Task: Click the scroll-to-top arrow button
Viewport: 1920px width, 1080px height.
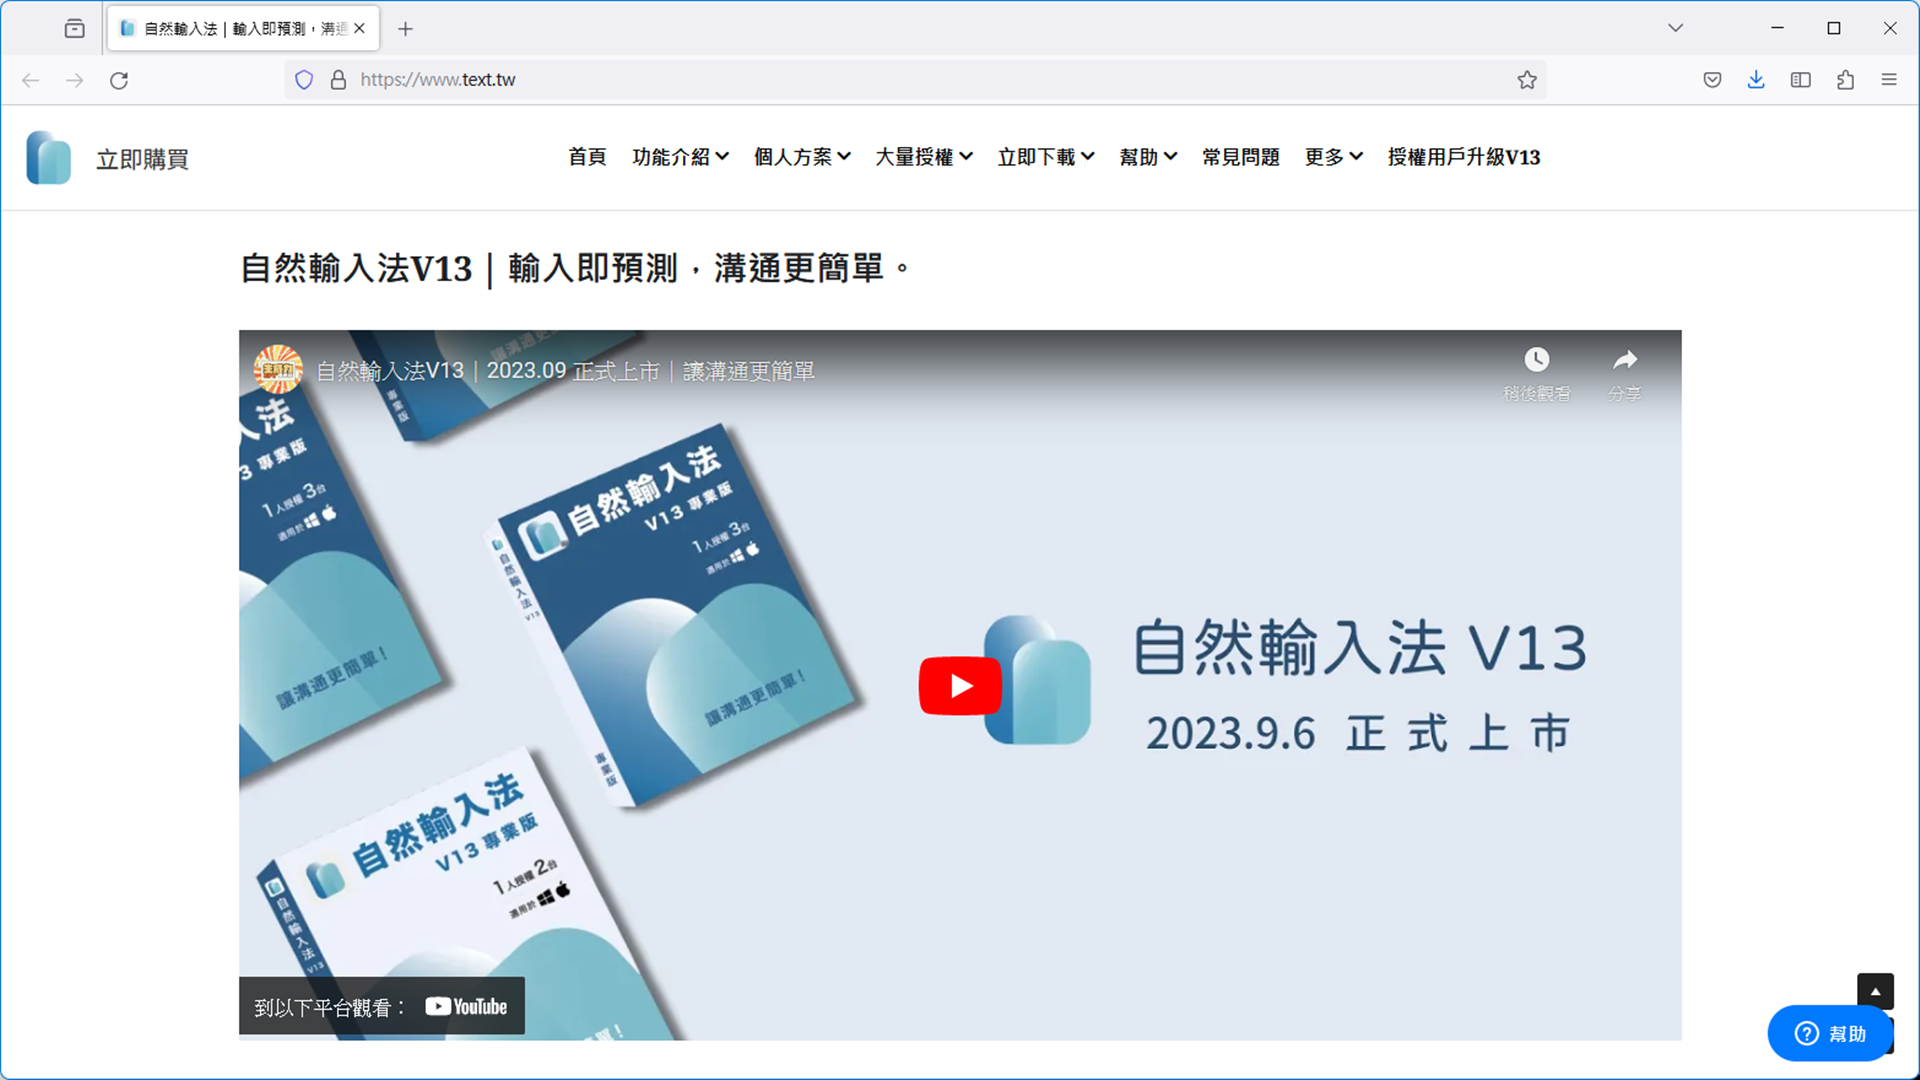Action: coord(1875,991)
